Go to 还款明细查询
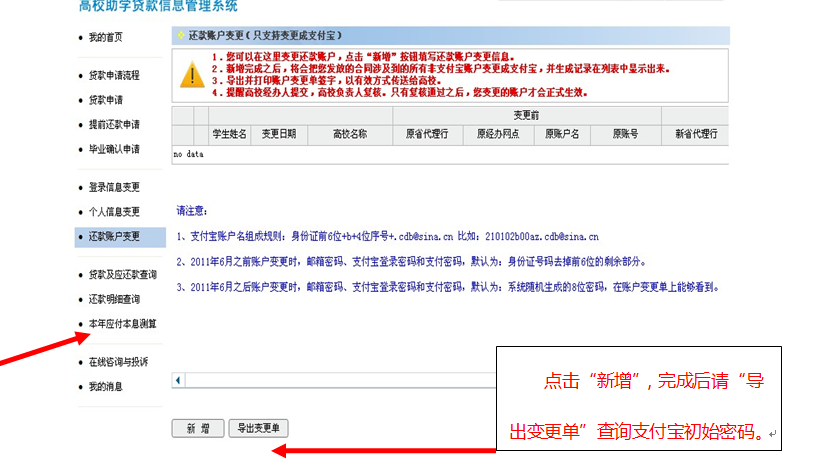The image size is (840, 466). [x=114, y=299]
